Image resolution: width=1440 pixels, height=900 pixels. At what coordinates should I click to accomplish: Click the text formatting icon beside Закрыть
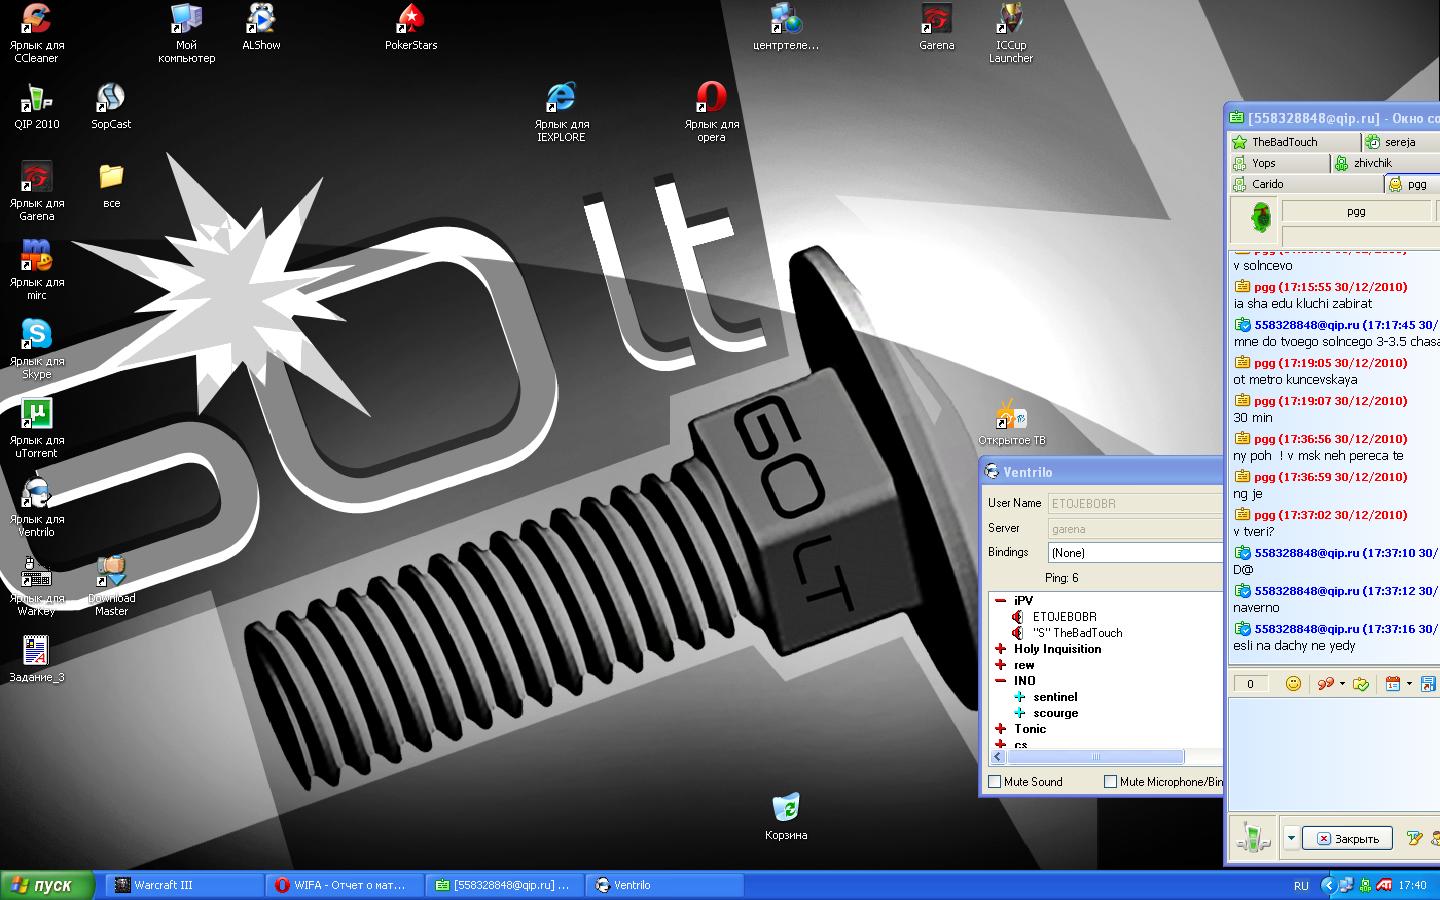pyautogui.click(x=1414, y=838)
